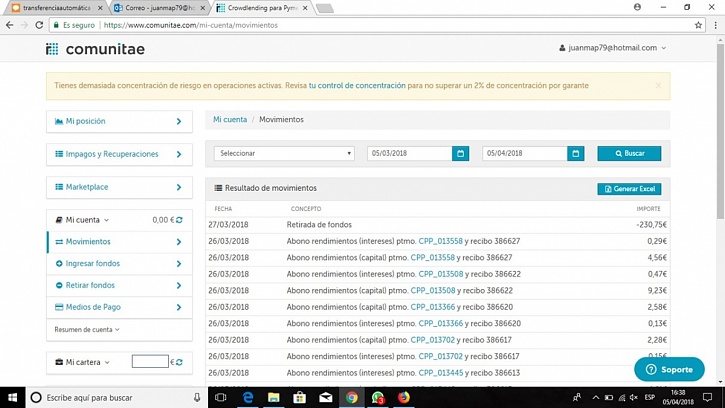
Task: Bookmark this page with the star icon
Action: 699,25
